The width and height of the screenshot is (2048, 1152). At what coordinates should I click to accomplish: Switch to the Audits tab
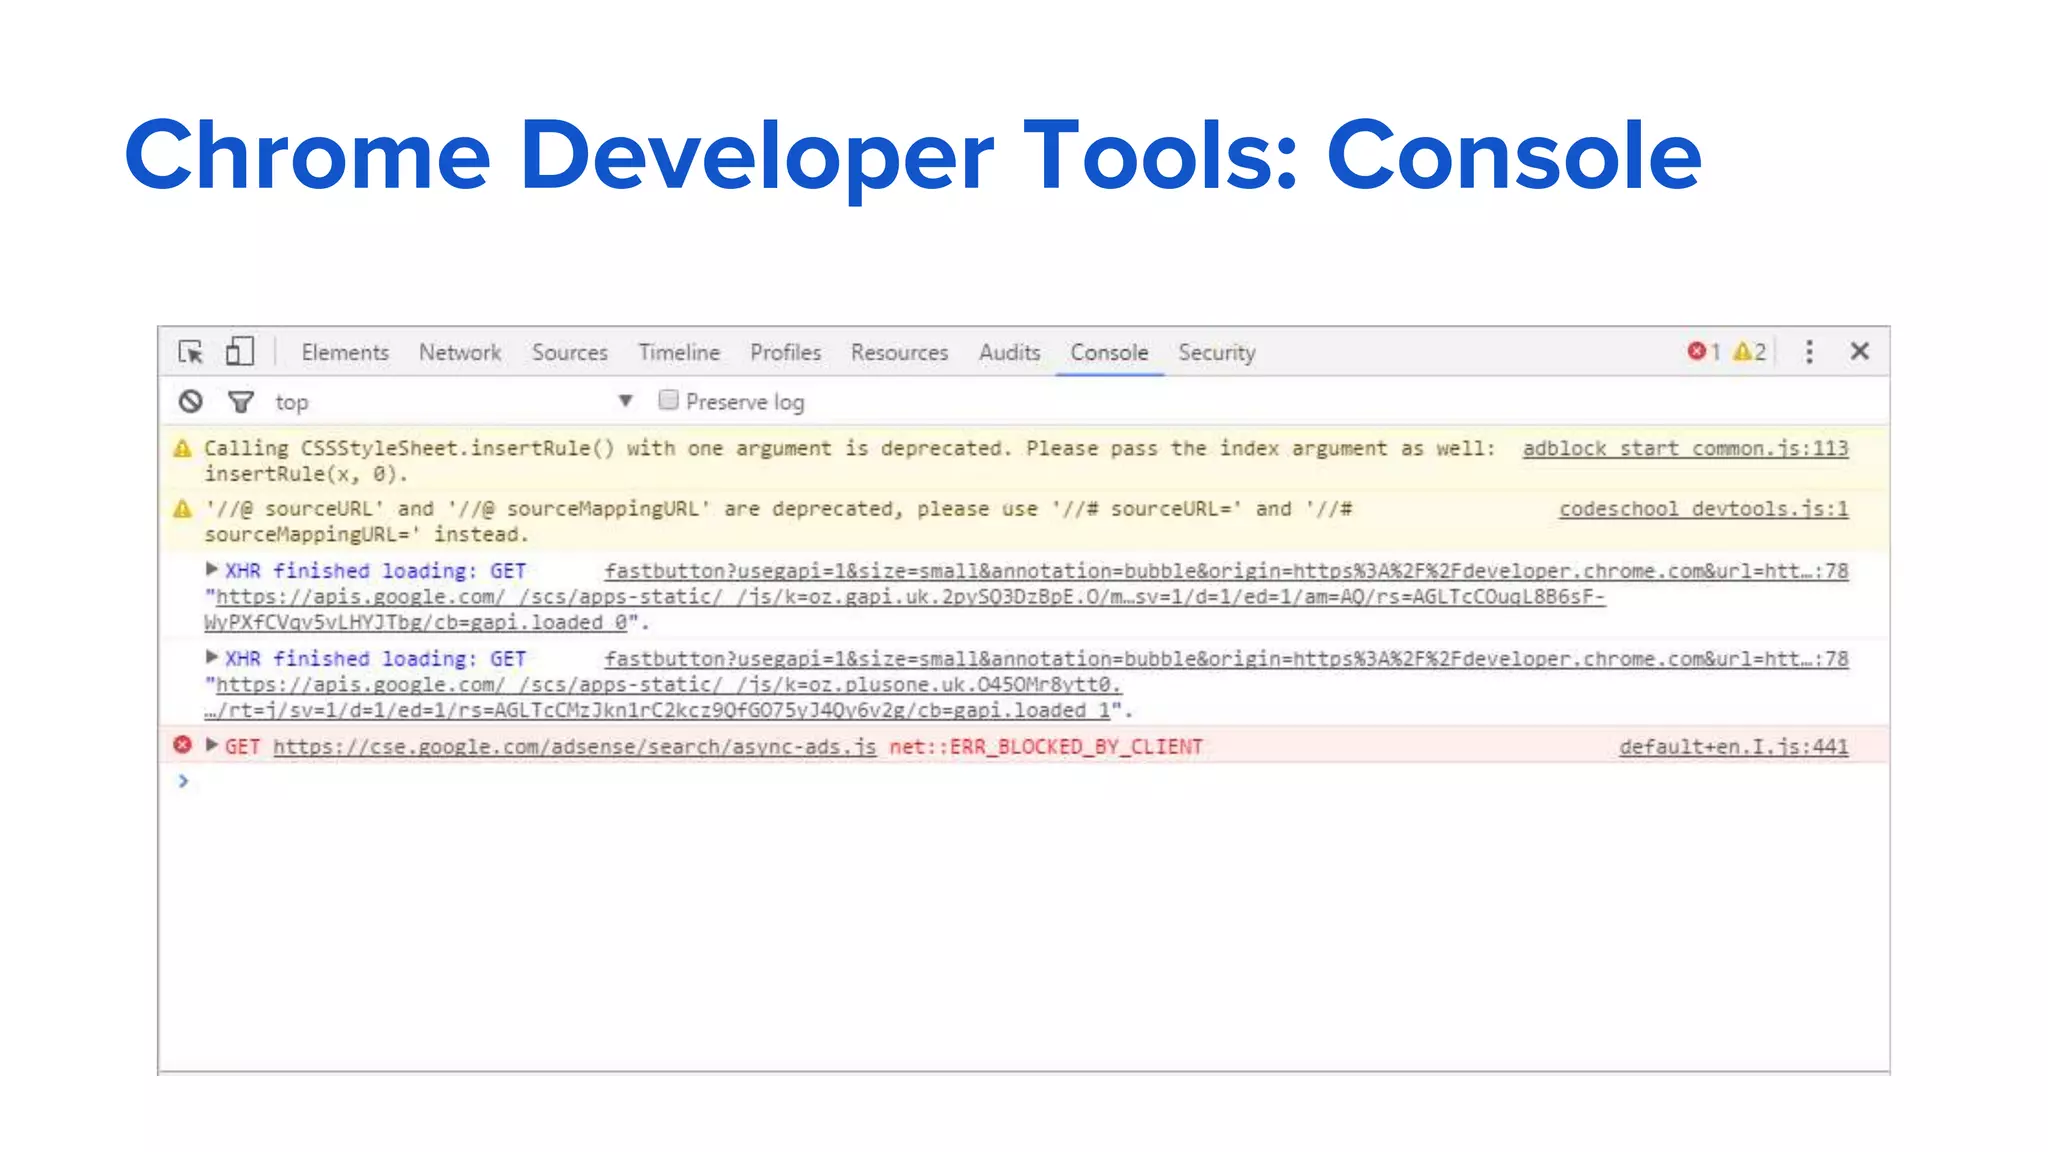(x=1009, y=352)
